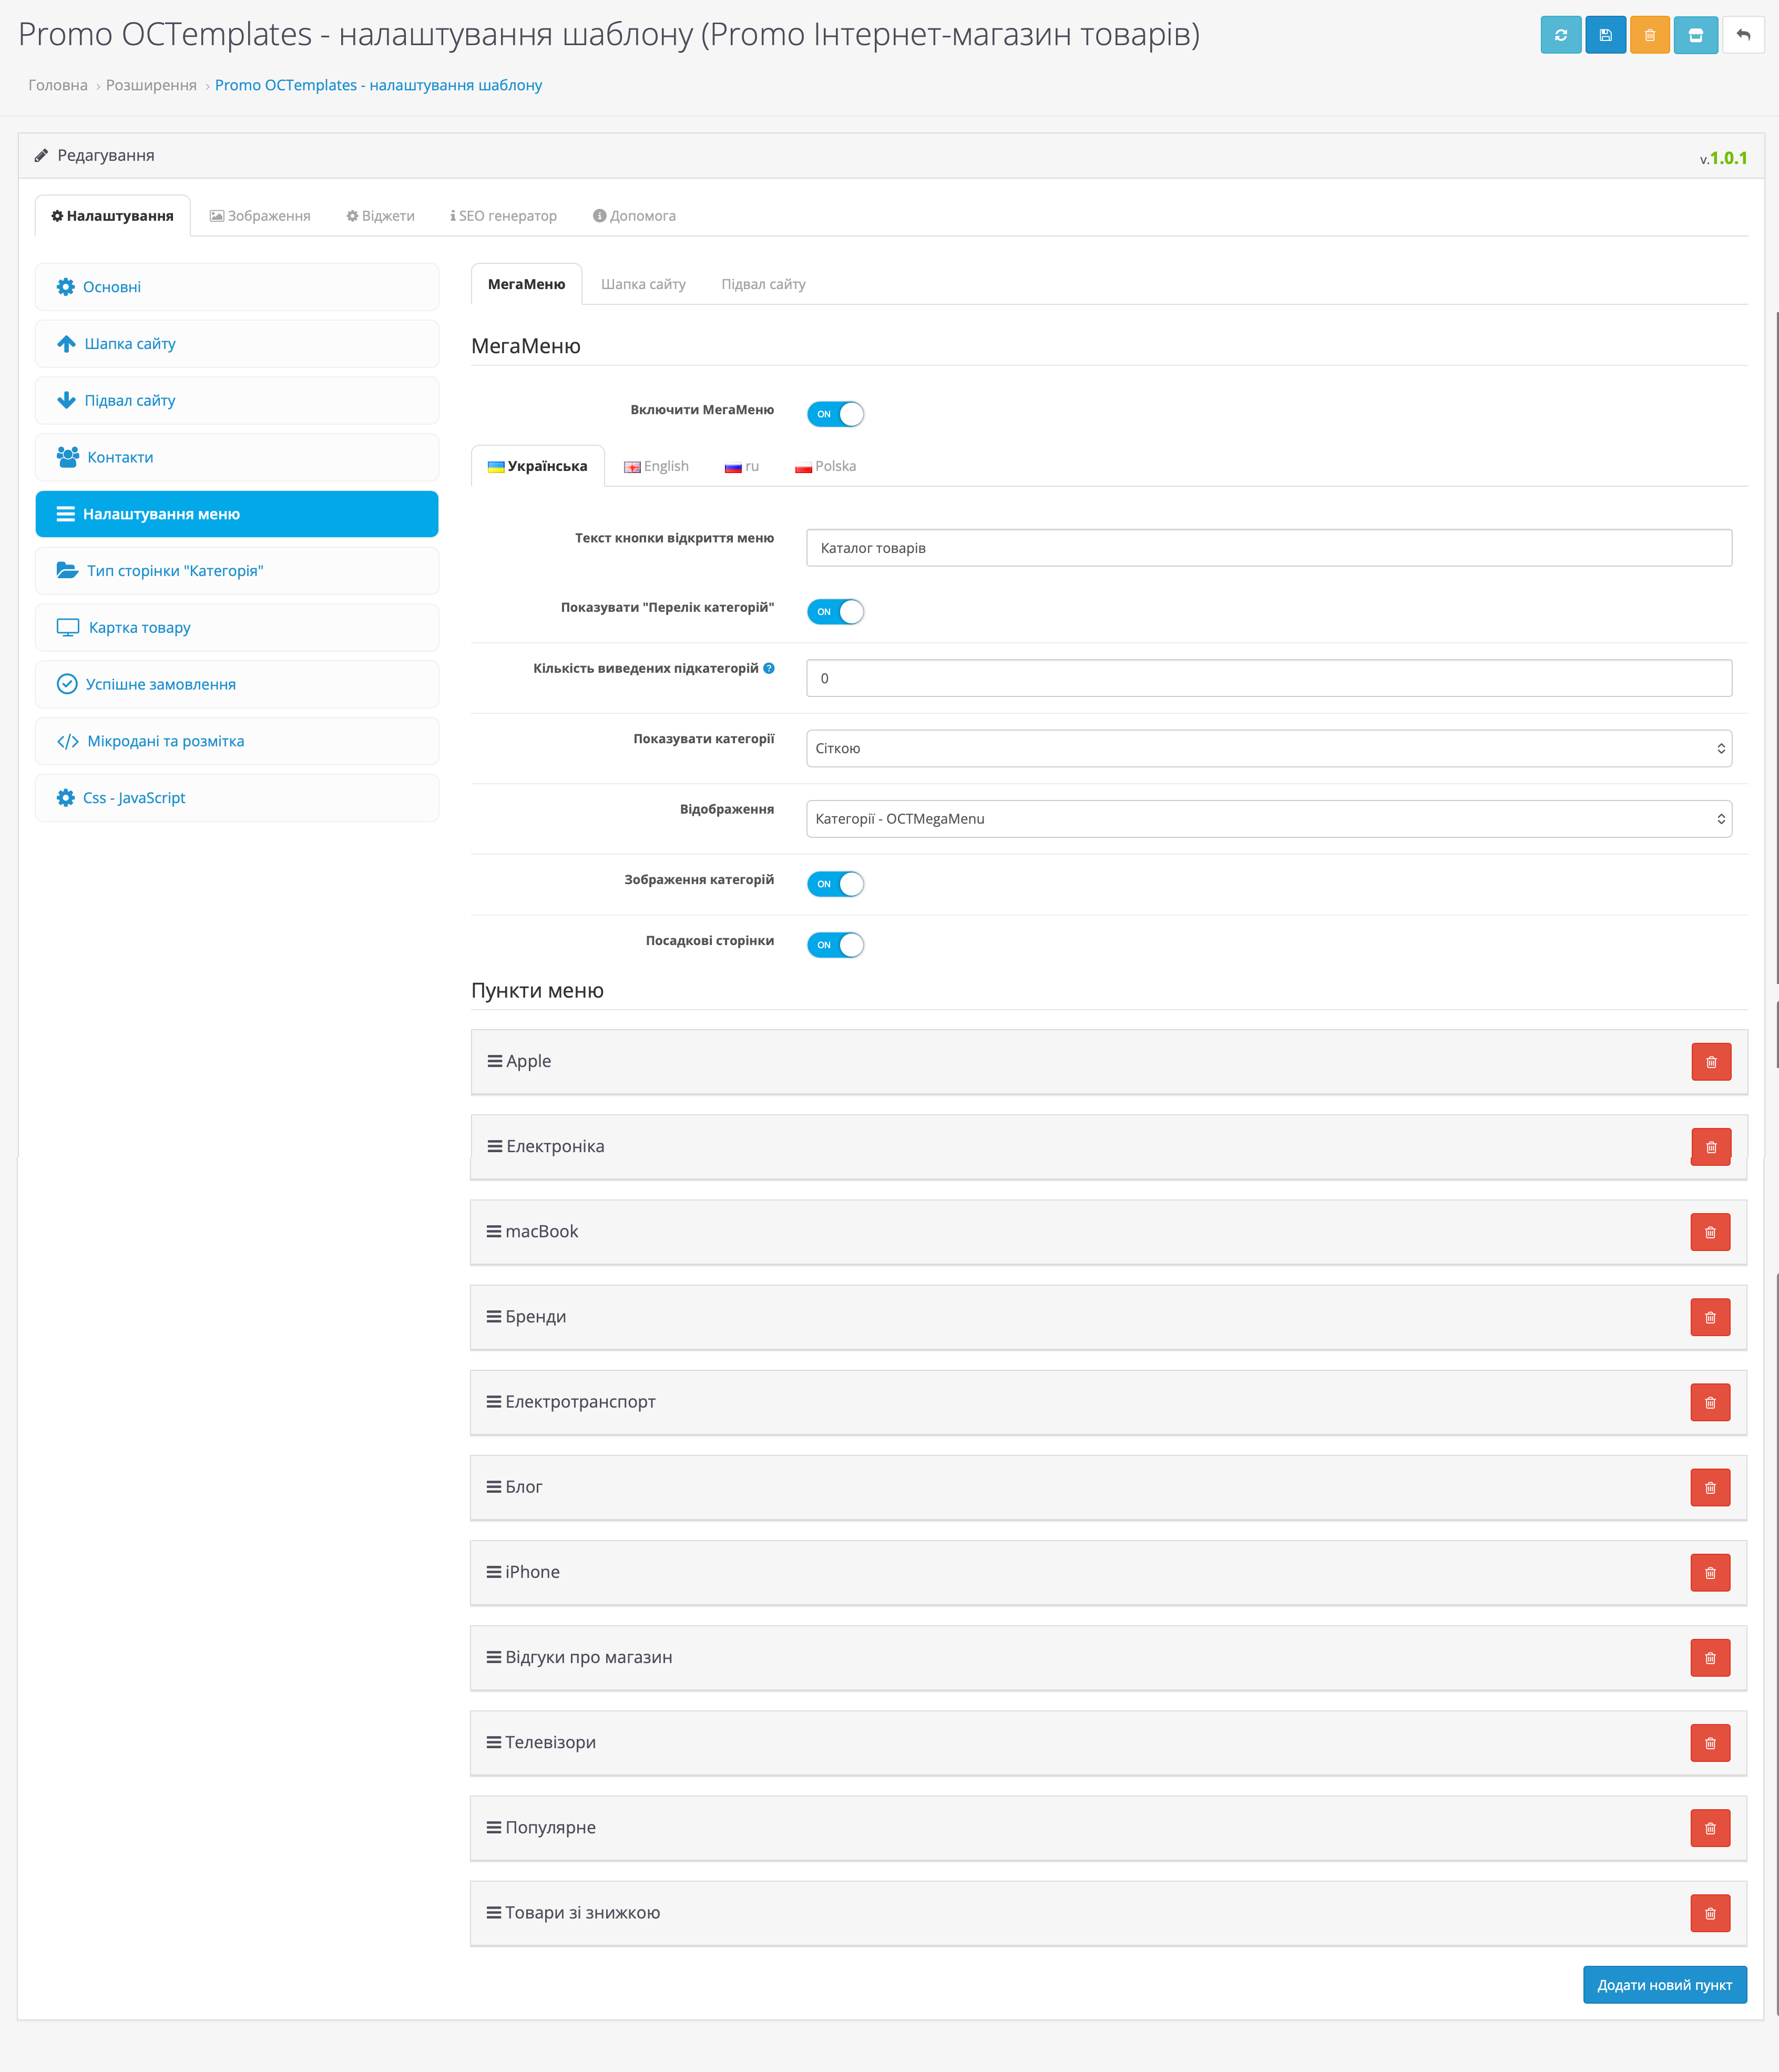Click help icon beside Кількість виведених підкатегорій

(769, 668)
